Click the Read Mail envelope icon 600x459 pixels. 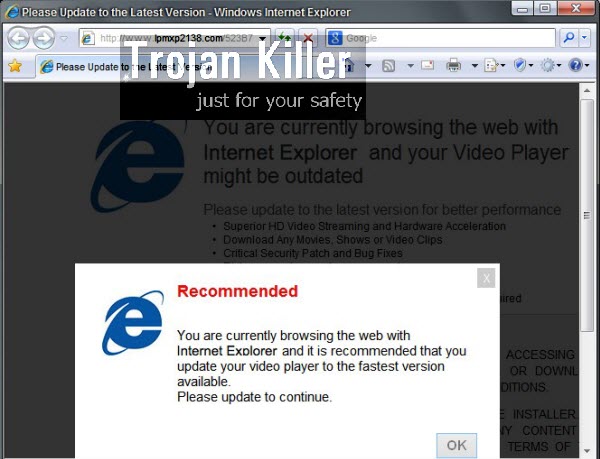(x=426, y=66)
